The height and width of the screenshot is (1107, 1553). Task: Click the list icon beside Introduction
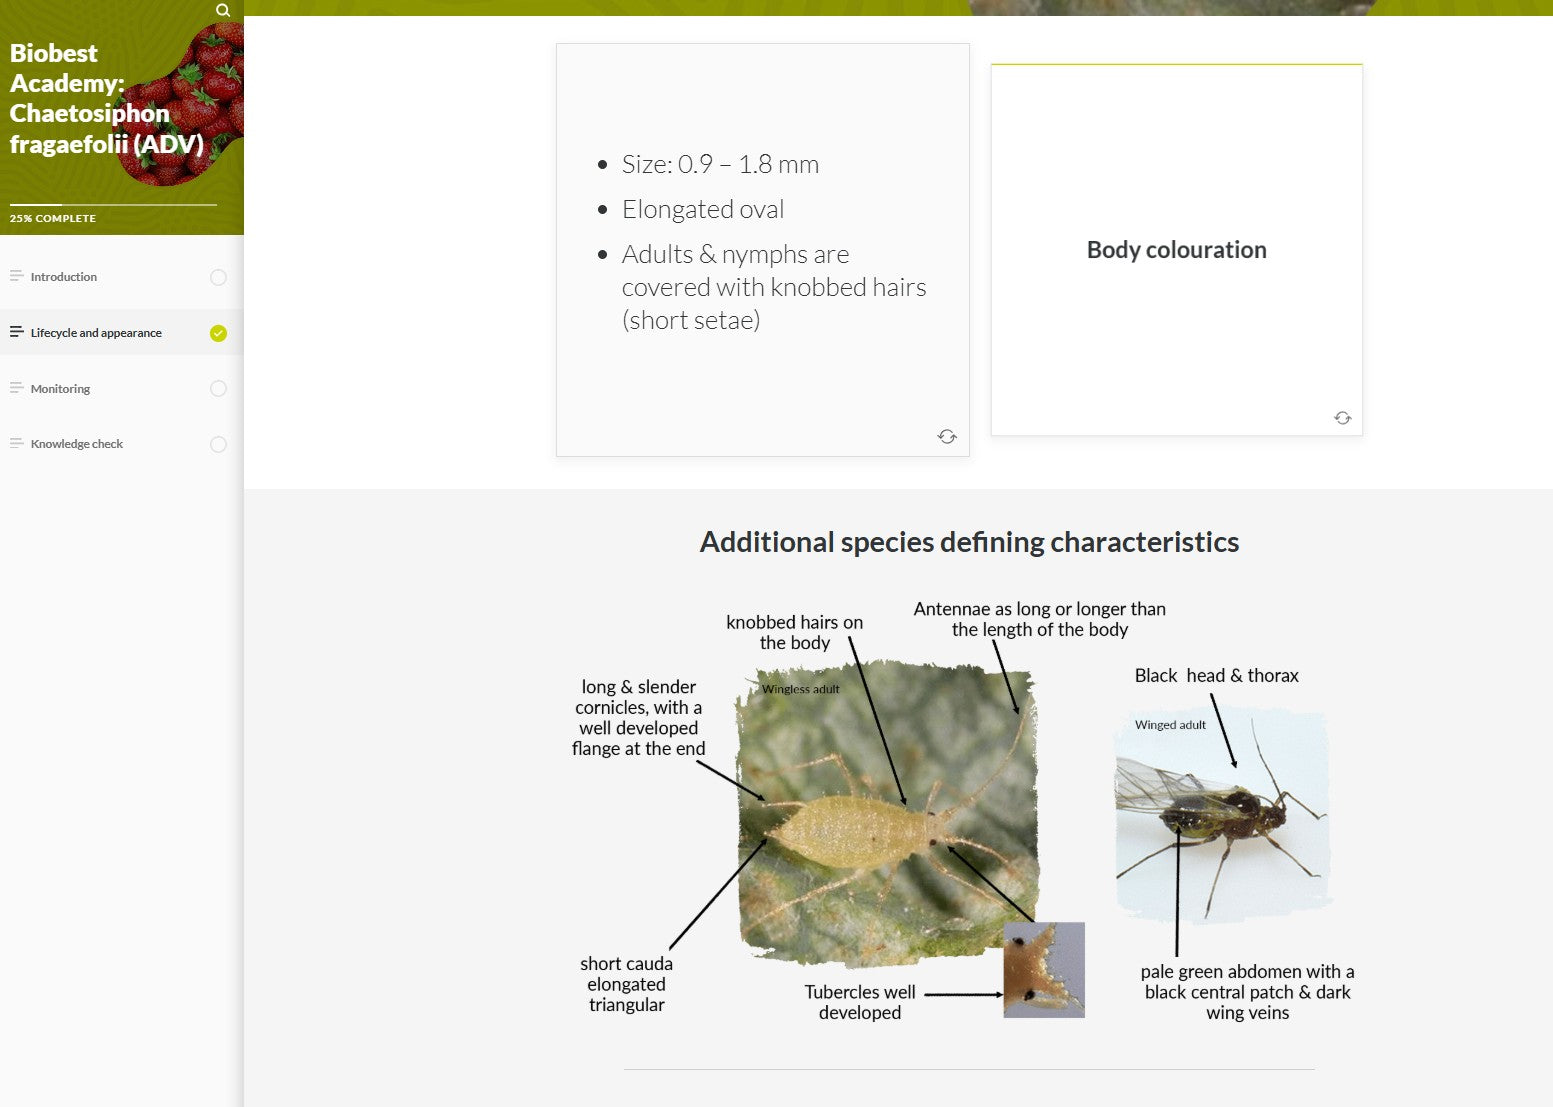coord(16,277)
